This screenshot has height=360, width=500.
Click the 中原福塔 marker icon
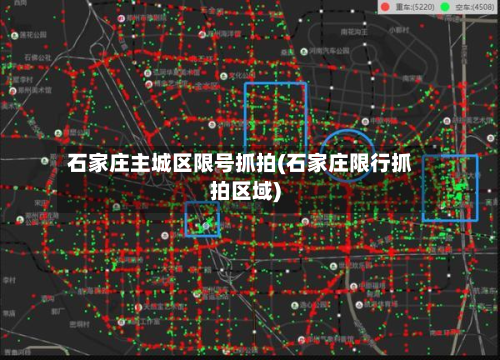[354, 286]
